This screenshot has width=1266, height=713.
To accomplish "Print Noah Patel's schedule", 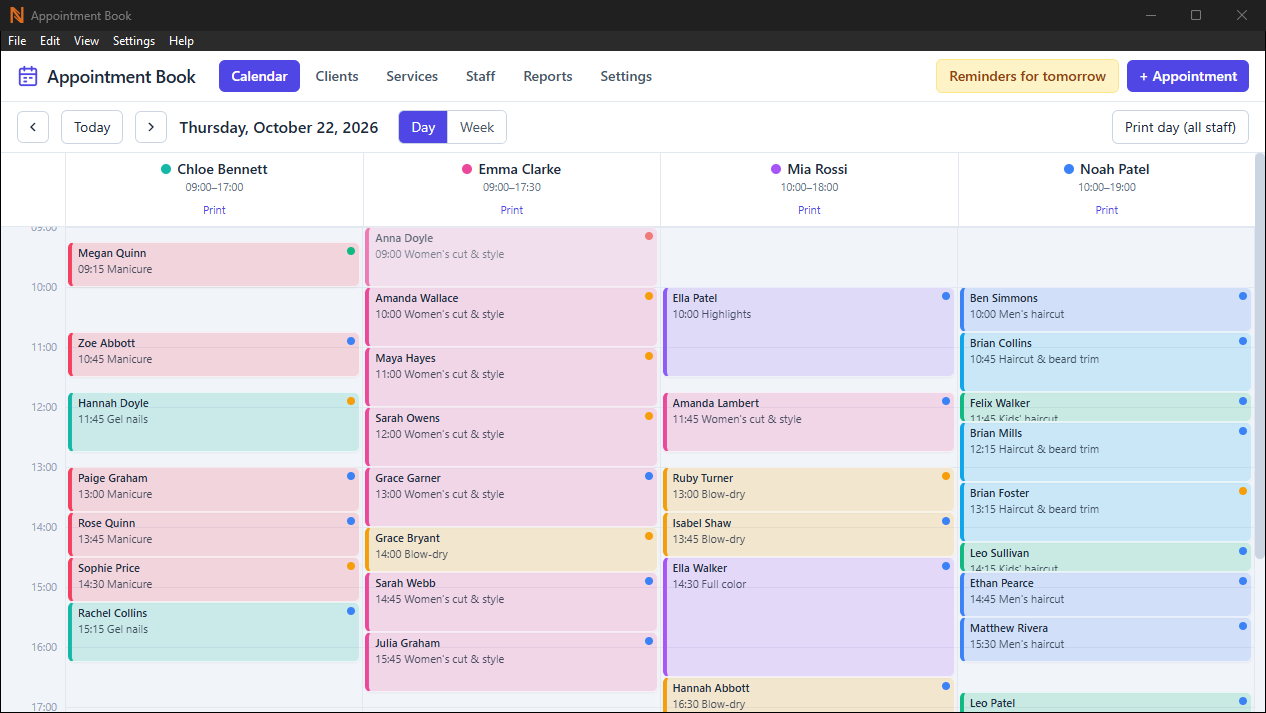I will tap(1107, 210).
